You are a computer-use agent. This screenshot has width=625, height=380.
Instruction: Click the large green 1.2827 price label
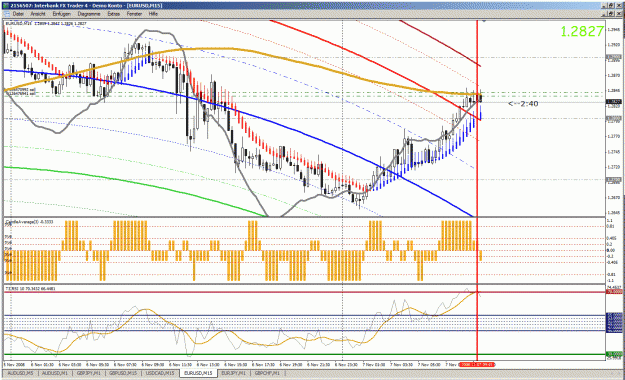pyautogui.click(x=582, y=32)
